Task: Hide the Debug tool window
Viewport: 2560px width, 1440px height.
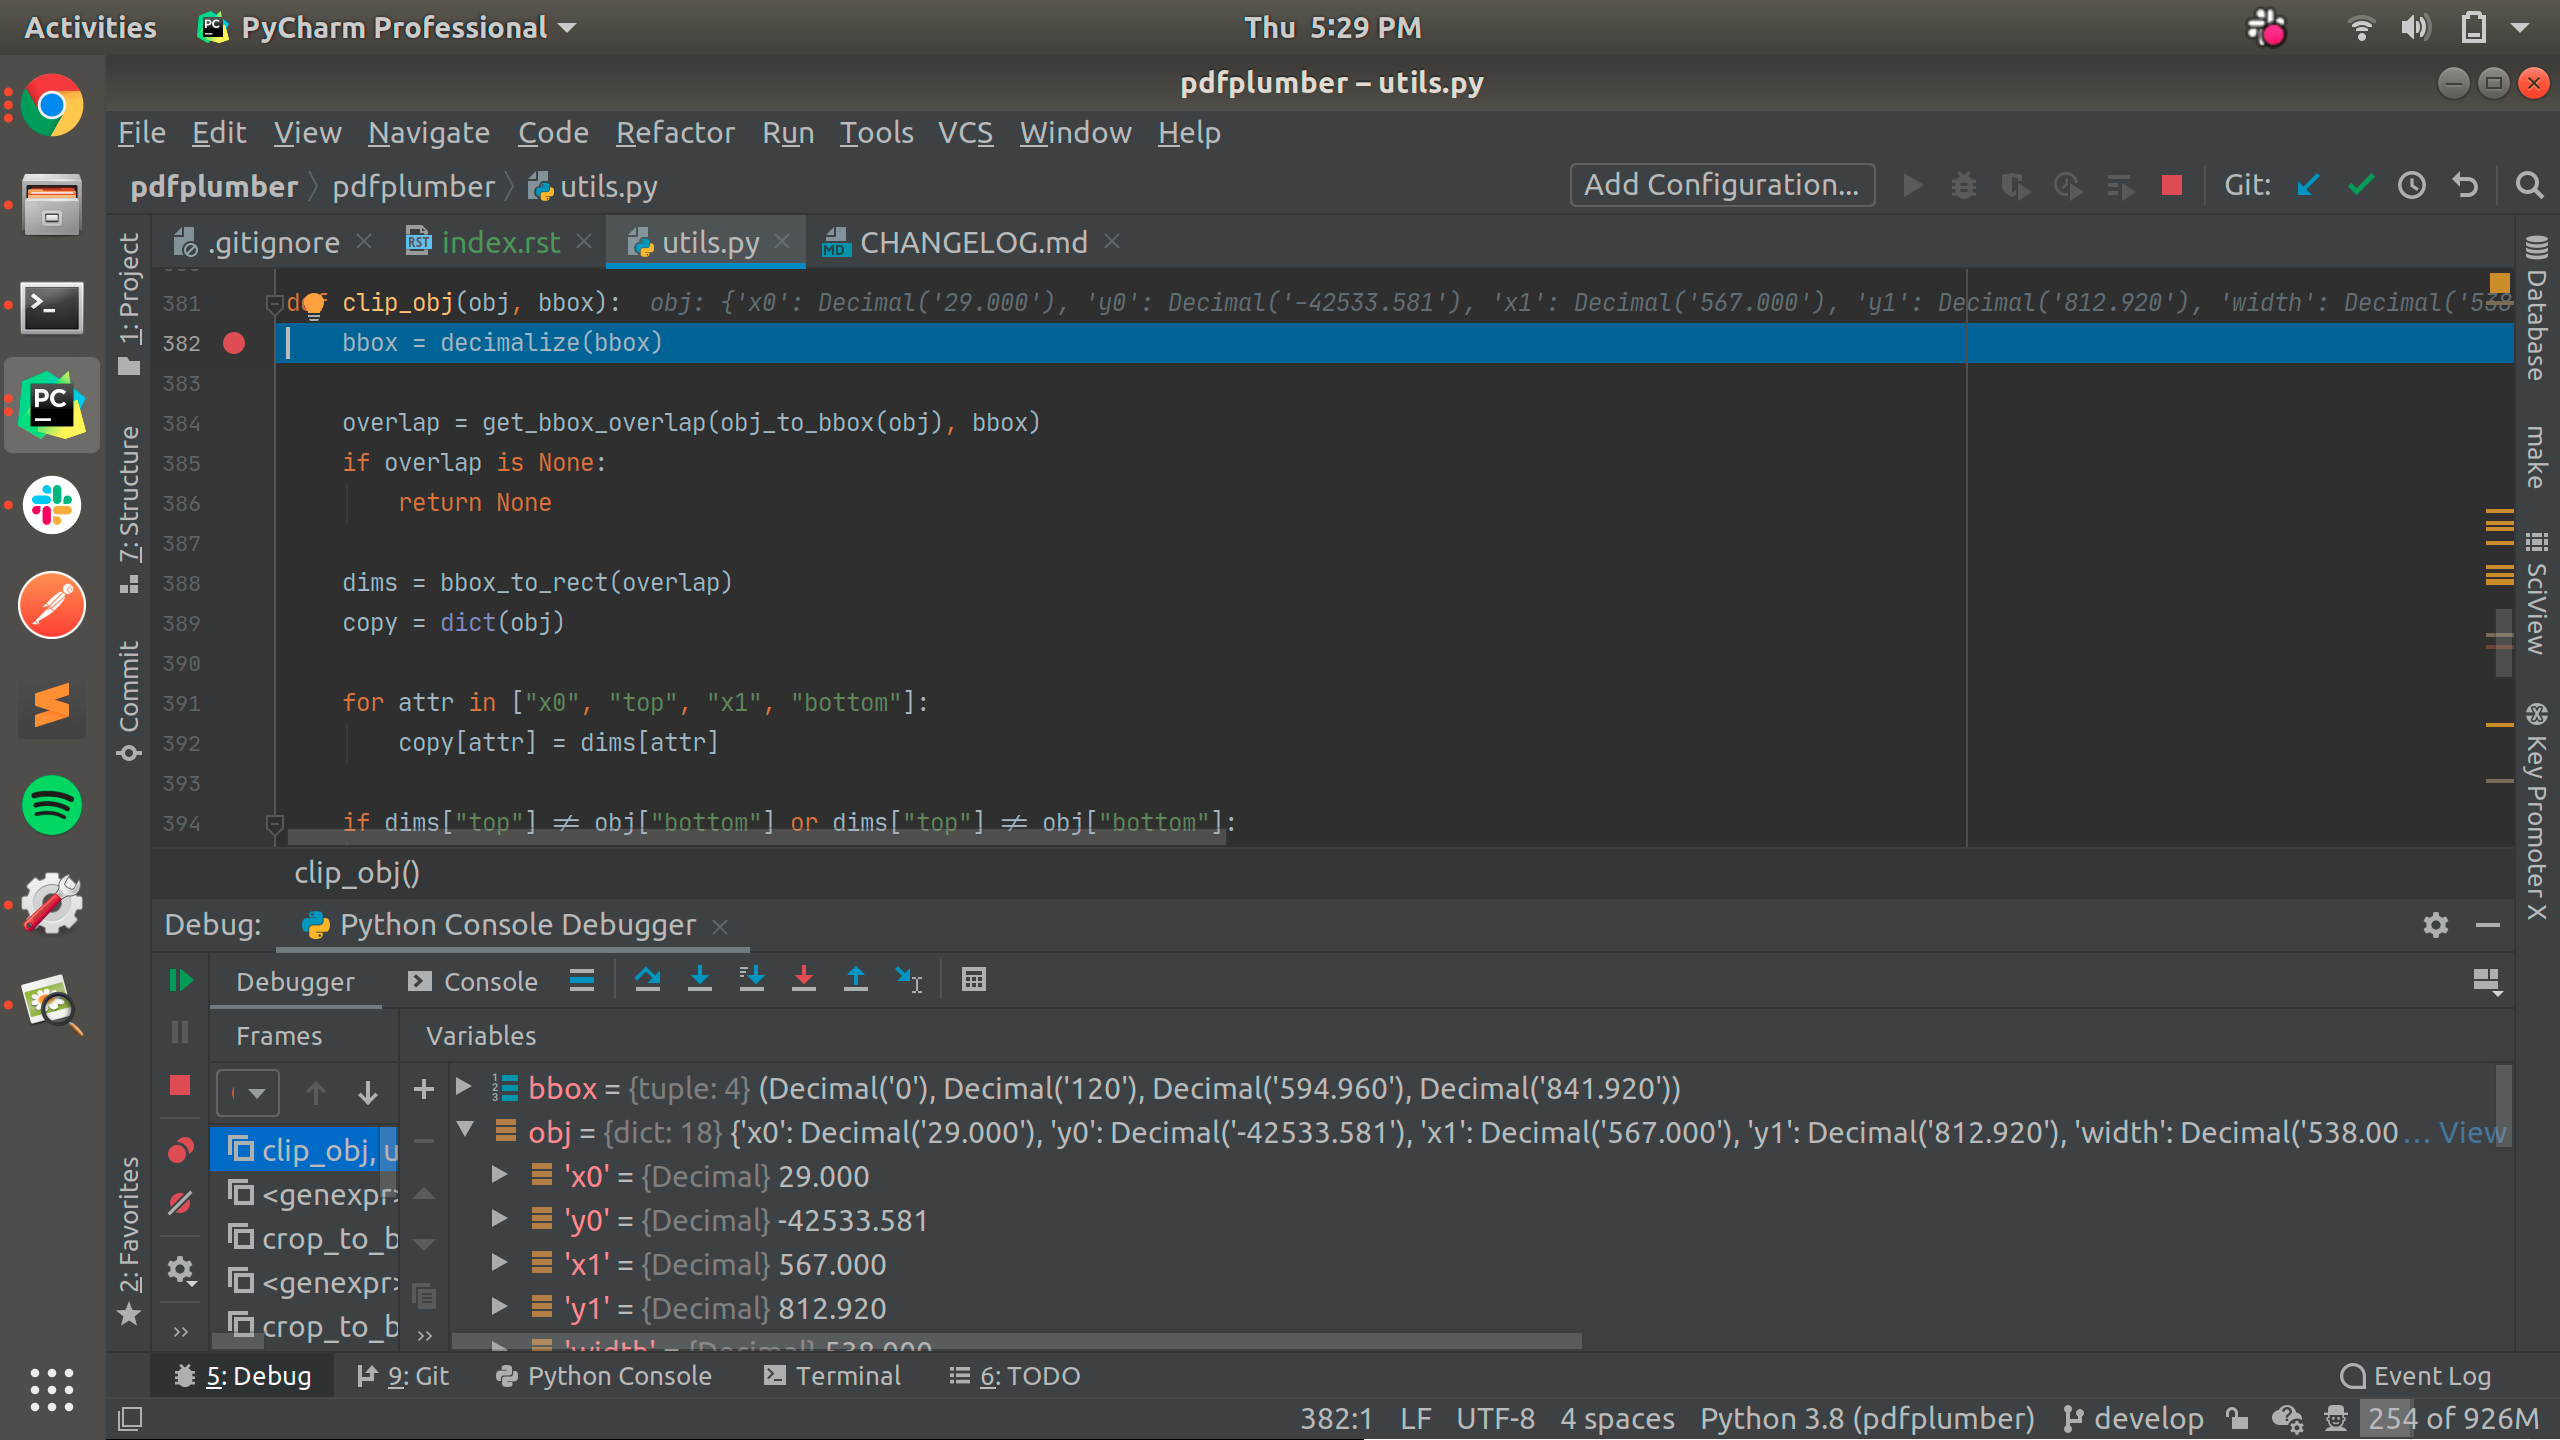Action: (2488, 925)
